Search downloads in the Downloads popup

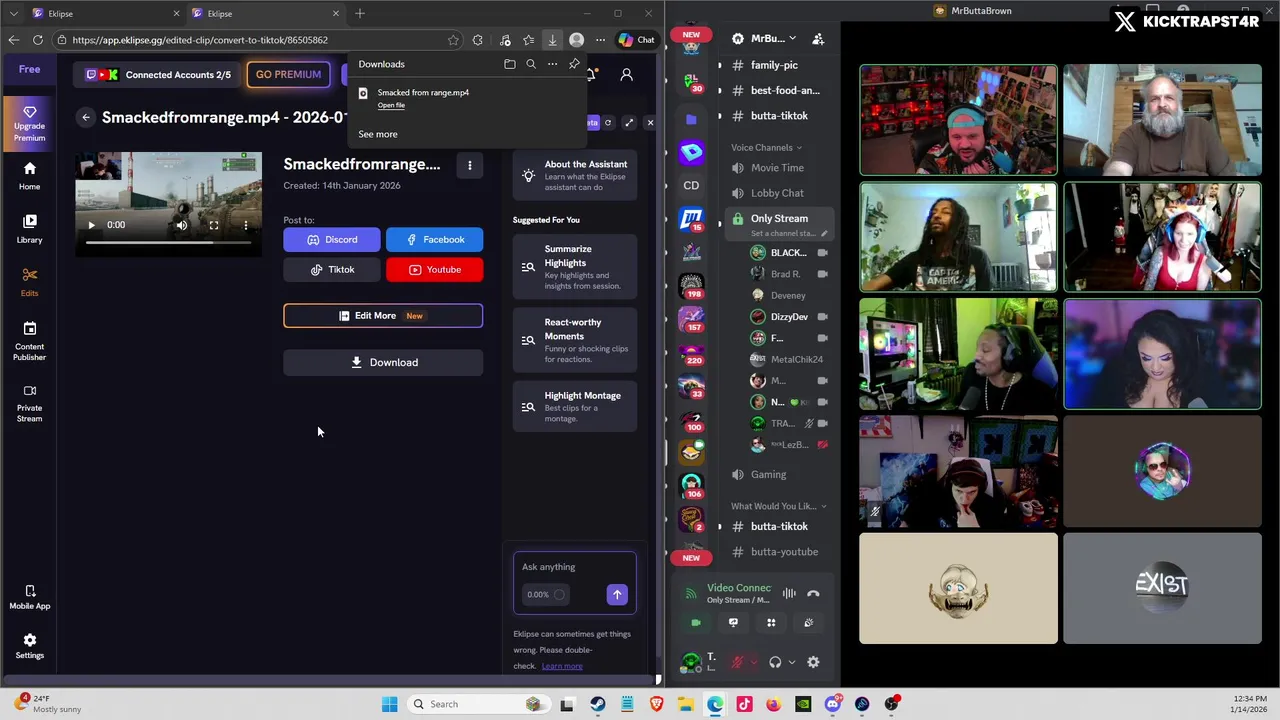coord(531,64)
